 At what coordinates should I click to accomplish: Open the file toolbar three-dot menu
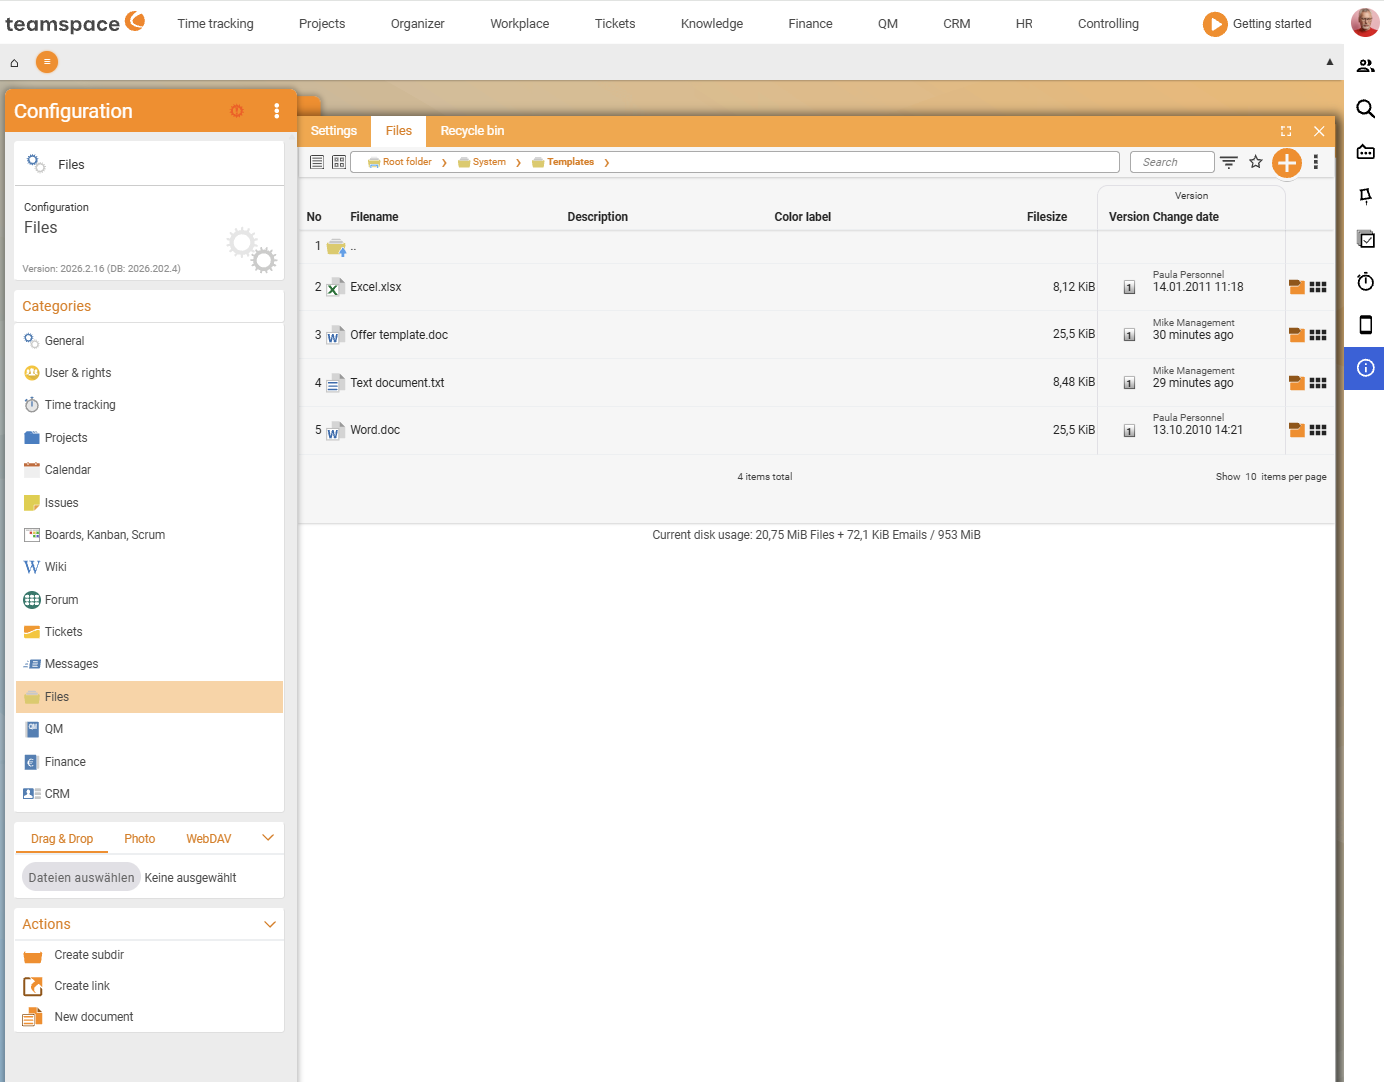click(1316, 162)
